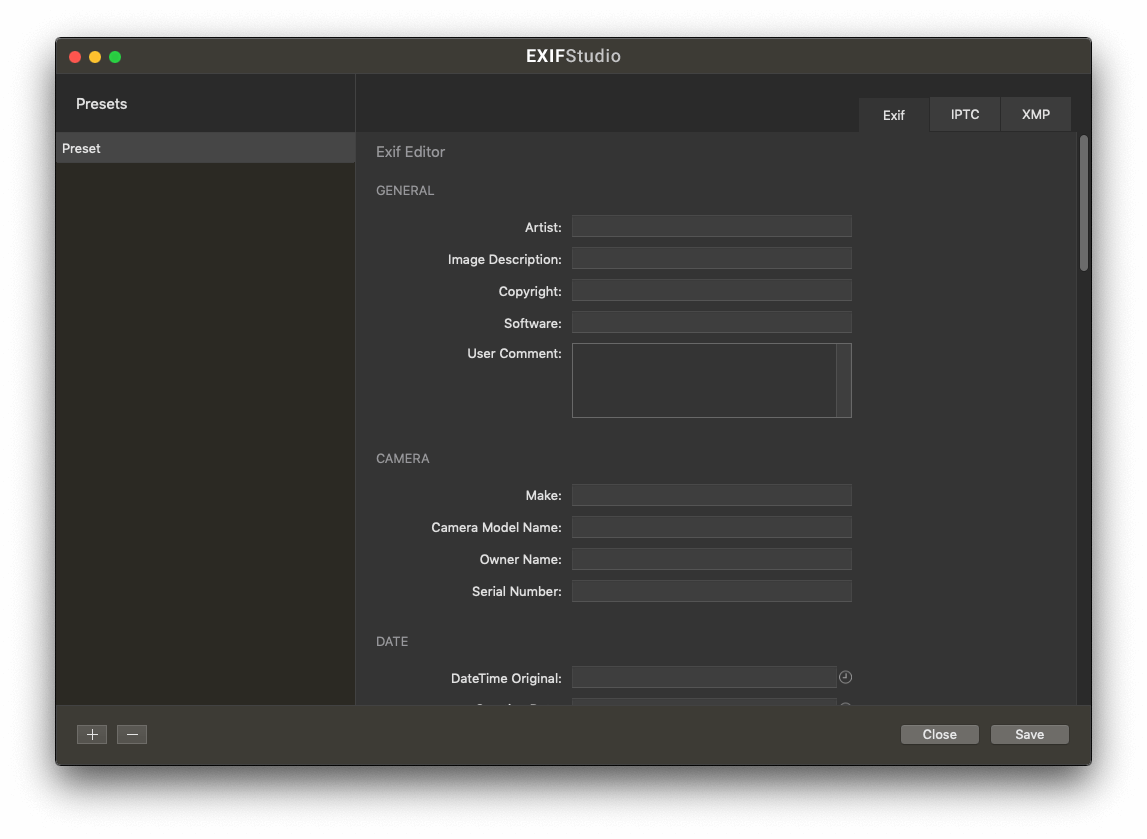
Task: Click the DateTime Original input field
Action: [x=704, y=677]
